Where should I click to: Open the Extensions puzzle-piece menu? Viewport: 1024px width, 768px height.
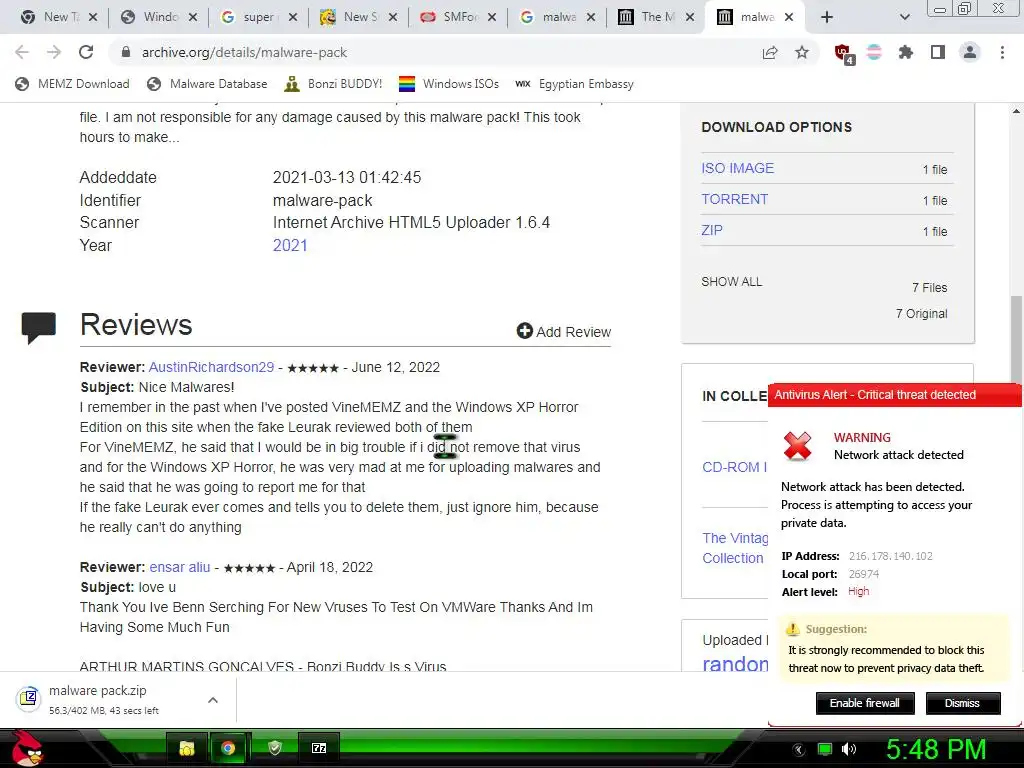pyautogui.click(x=906, y=52)
